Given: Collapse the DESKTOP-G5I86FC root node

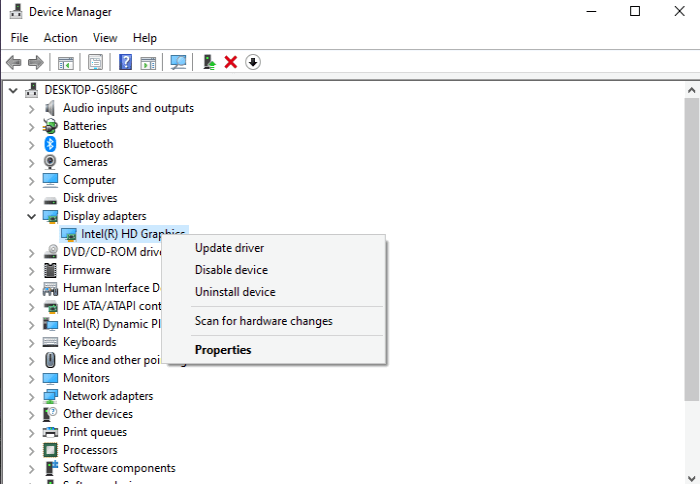Looking at the screenshot, I should 13,91.
